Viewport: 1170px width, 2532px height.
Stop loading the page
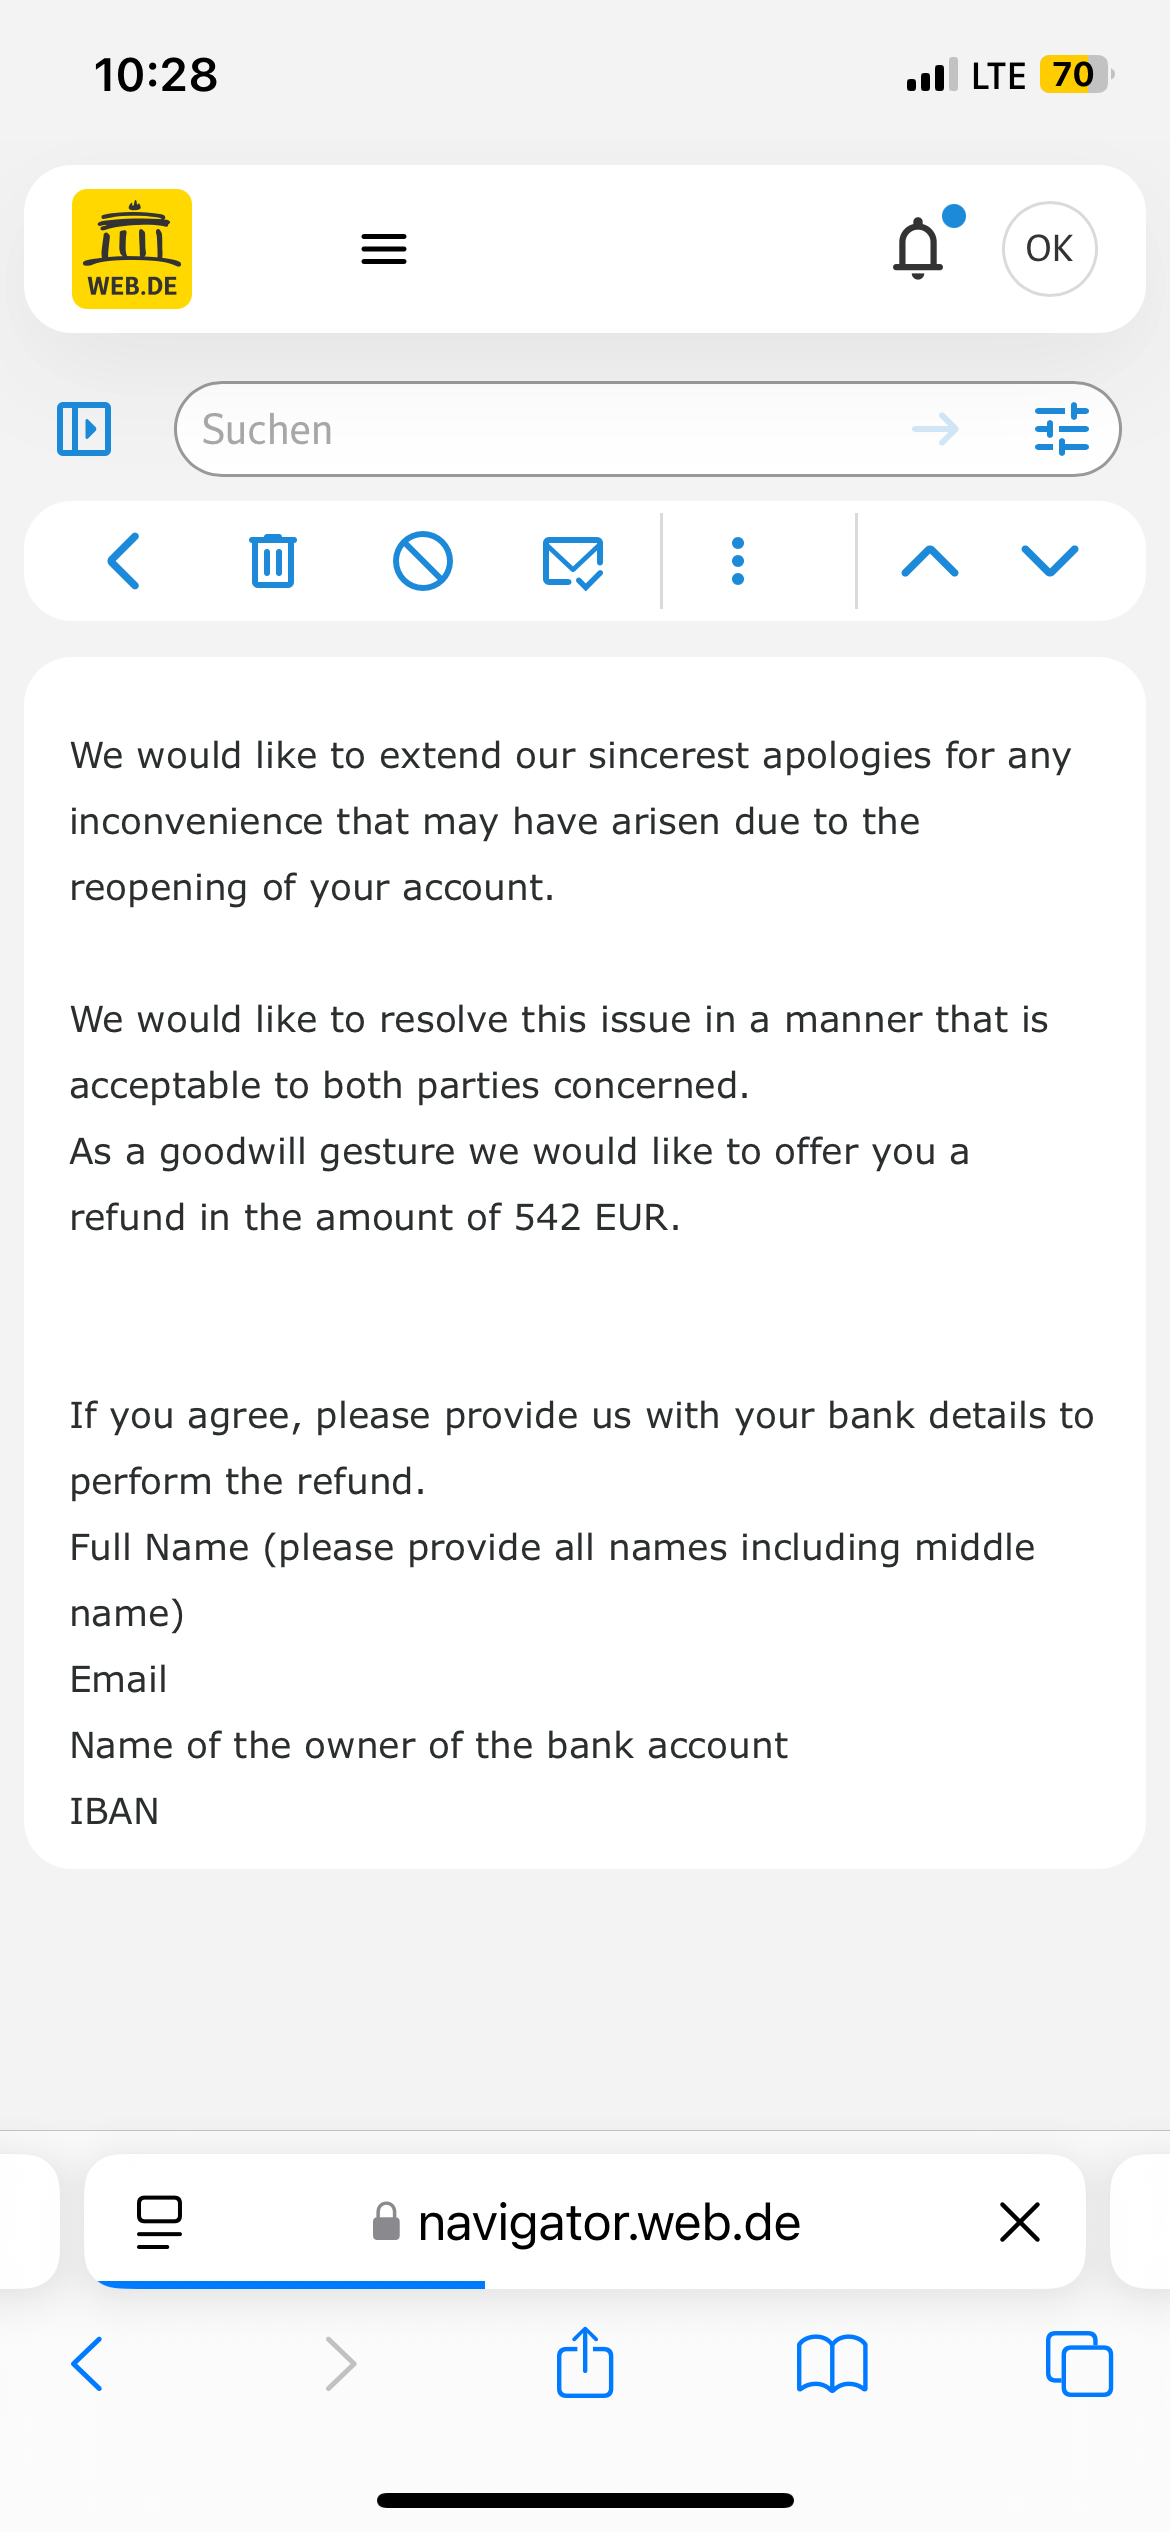point(1020,2222)
